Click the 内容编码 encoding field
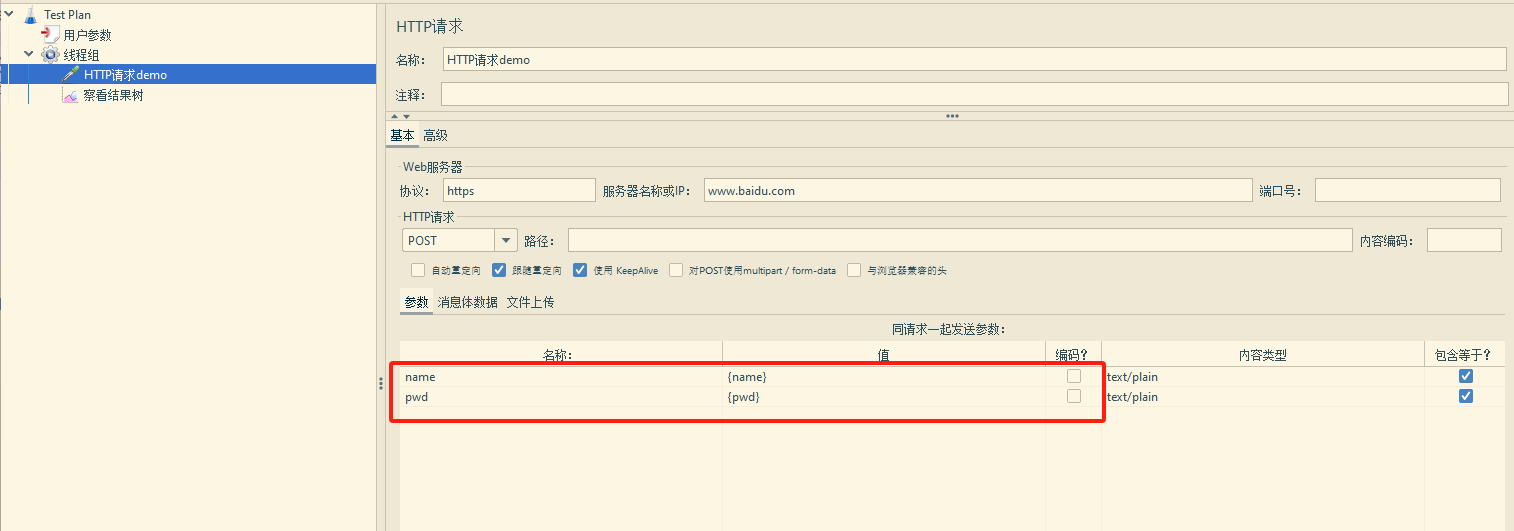1514x531 pixels. pyautogui.click(x=1464, y=240)
